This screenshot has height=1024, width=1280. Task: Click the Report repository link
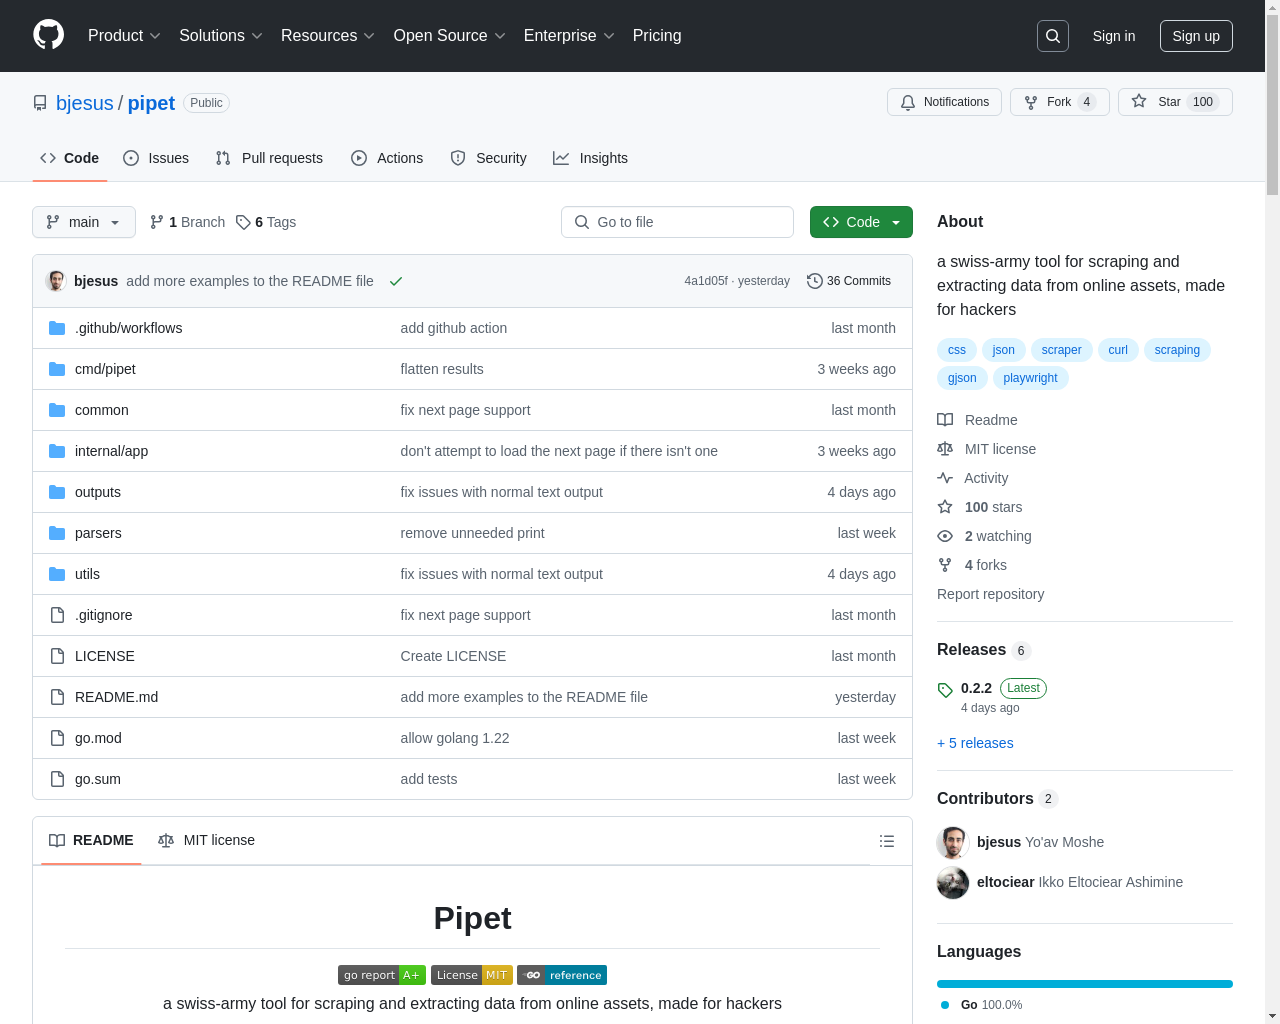990,594
